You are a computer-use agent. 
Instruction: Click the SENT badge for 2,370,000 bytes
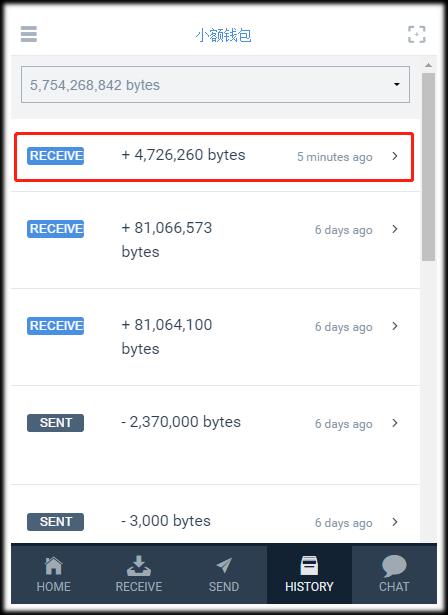click(55, 423)
